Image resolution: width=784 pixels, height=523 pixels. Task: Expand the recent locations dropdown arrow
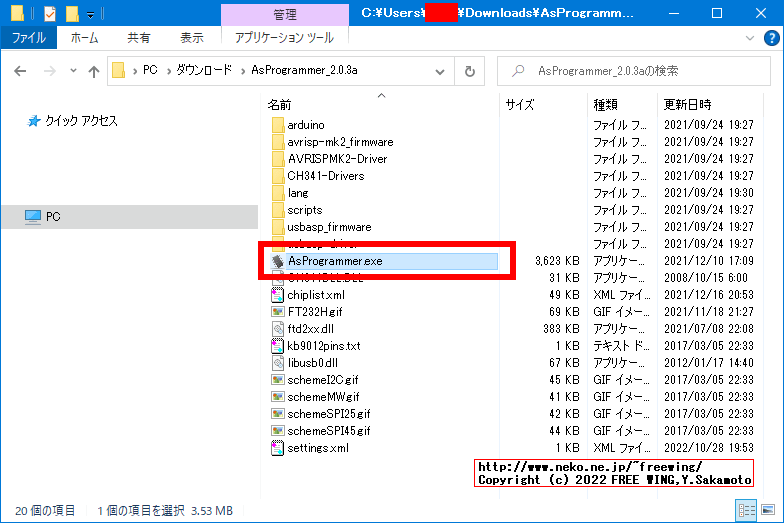pos(73,71)
